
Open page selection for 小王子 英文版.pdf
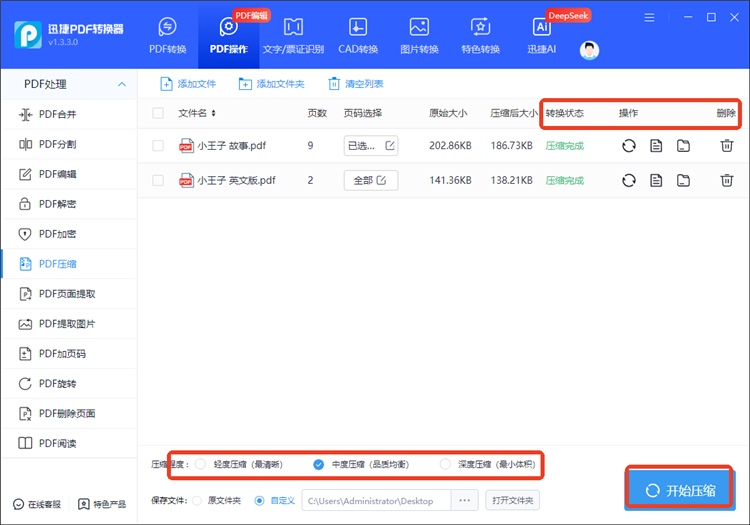(371, 180)
